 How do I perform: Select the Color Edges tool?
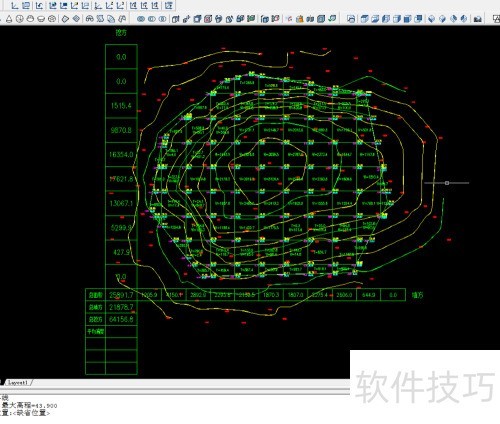pyautogui.click(x=264, y=19)
